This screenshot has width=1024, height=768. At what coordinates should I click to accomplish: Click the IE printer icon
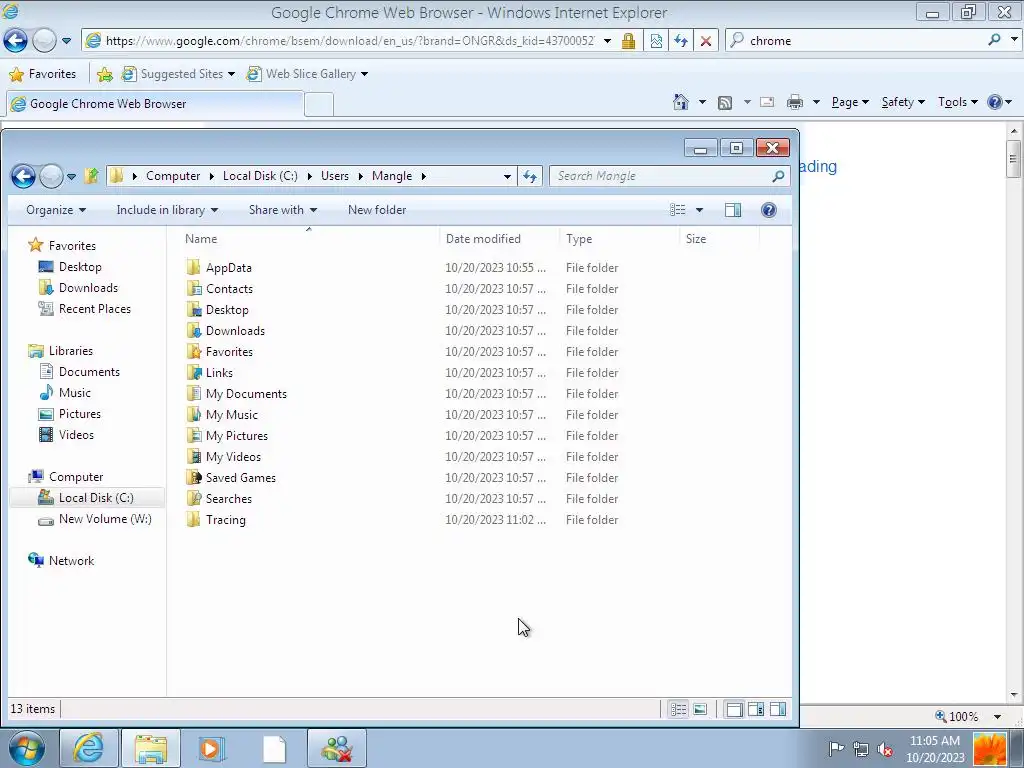tap(795, 102)
